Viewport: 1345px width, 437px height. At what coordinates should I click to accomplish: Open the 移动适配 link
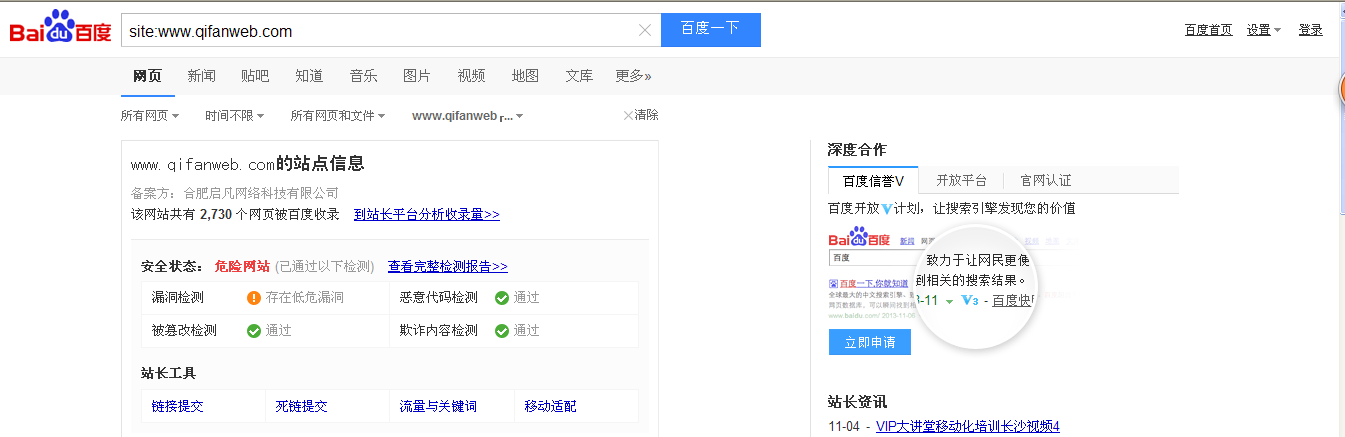pyautogui.click(x=550, y=406)
